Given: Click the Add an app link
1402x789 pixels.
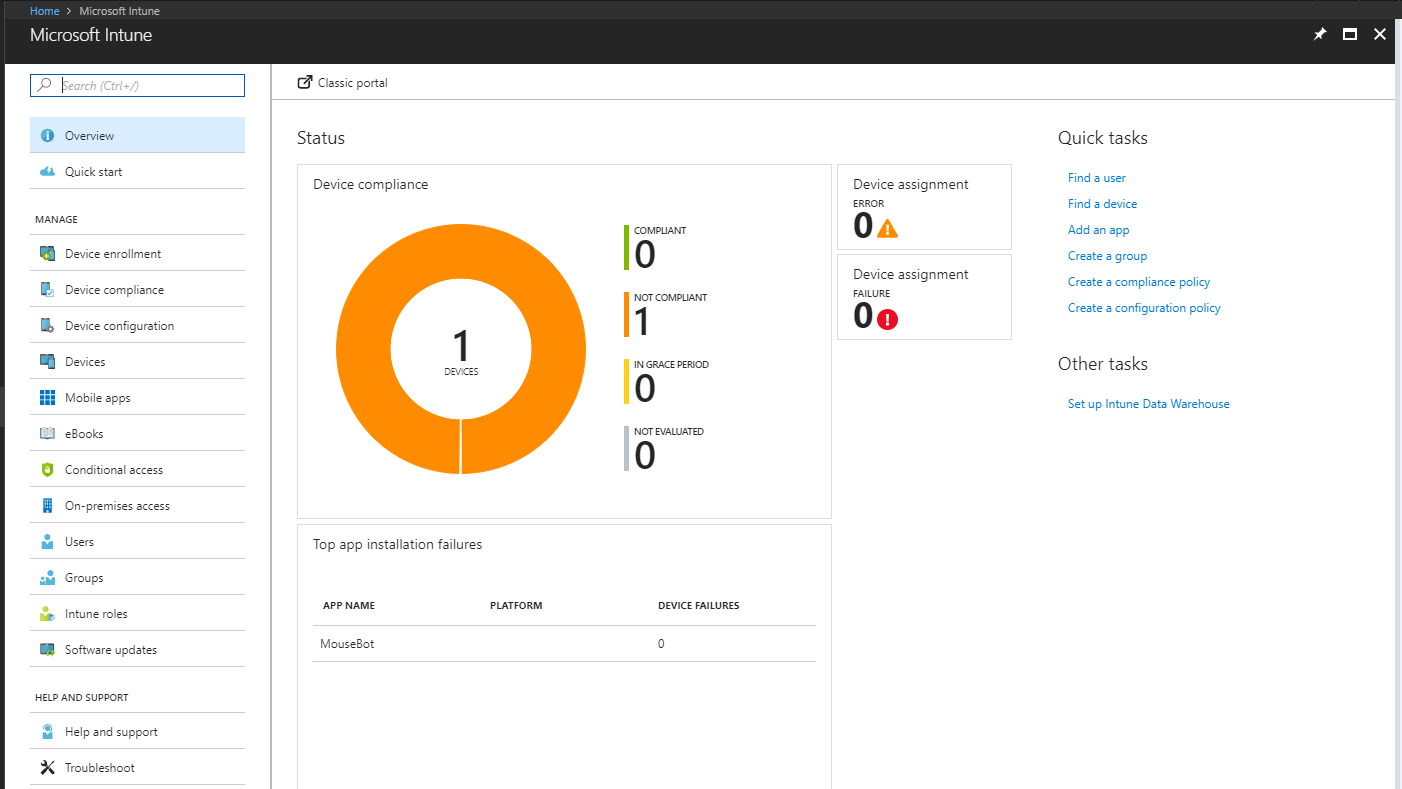Looking at the screenshot, I should point(1098,230).
